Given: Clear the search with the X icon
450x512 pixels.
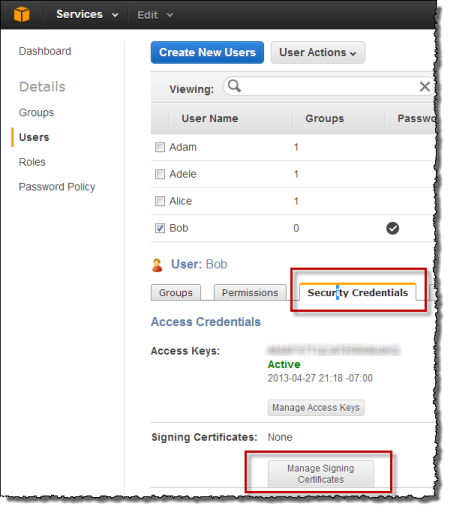Looking at the screenshot, I should [425, 87].
